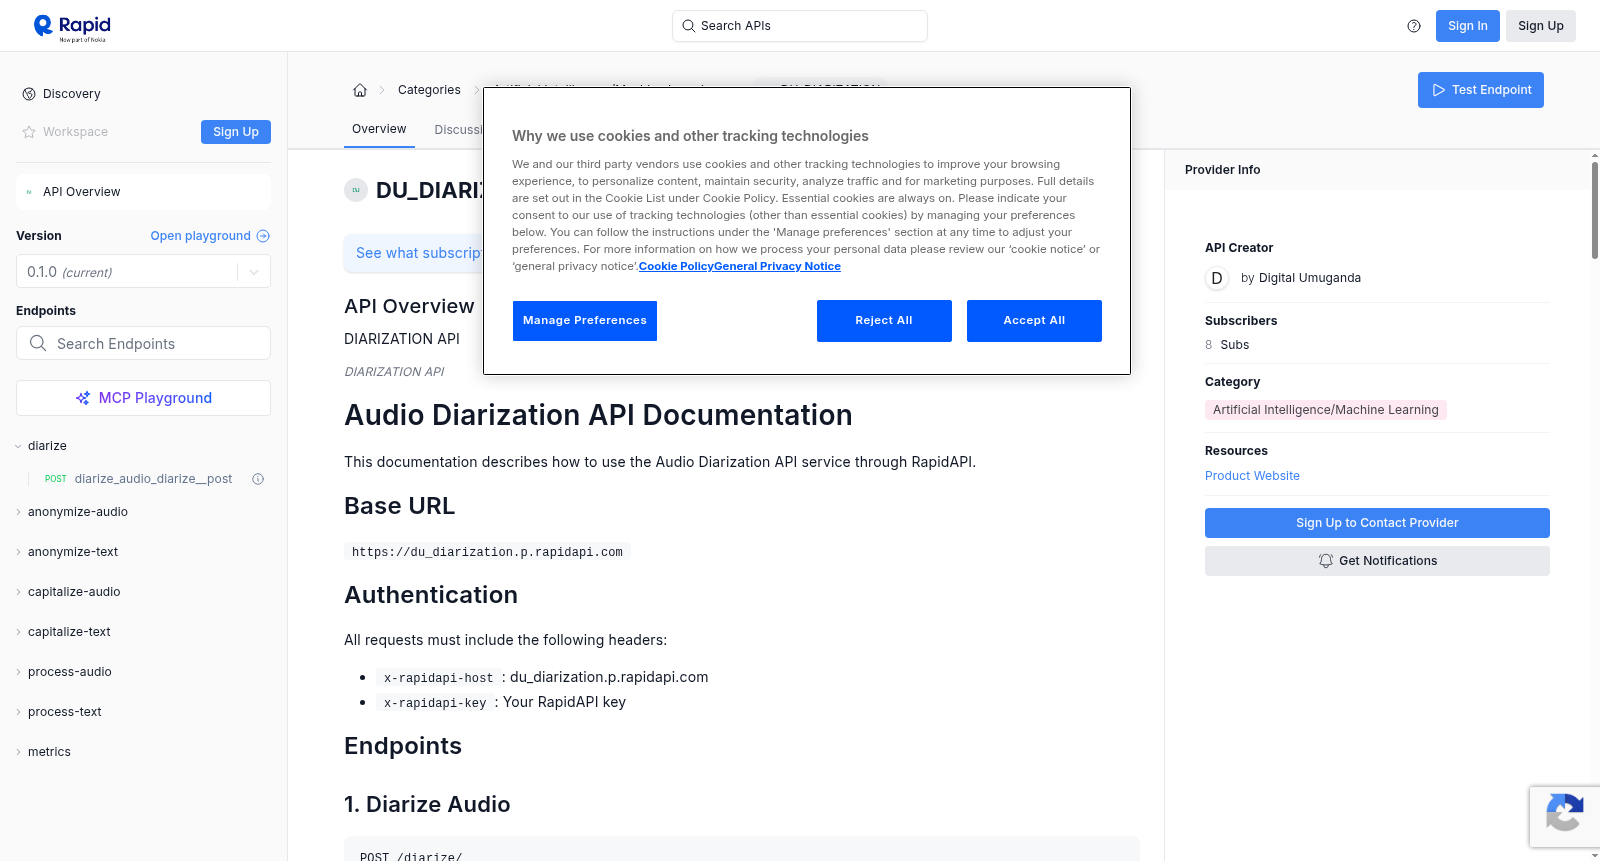
Task: Click Manage Preferences button
Action: click(585, 321)
